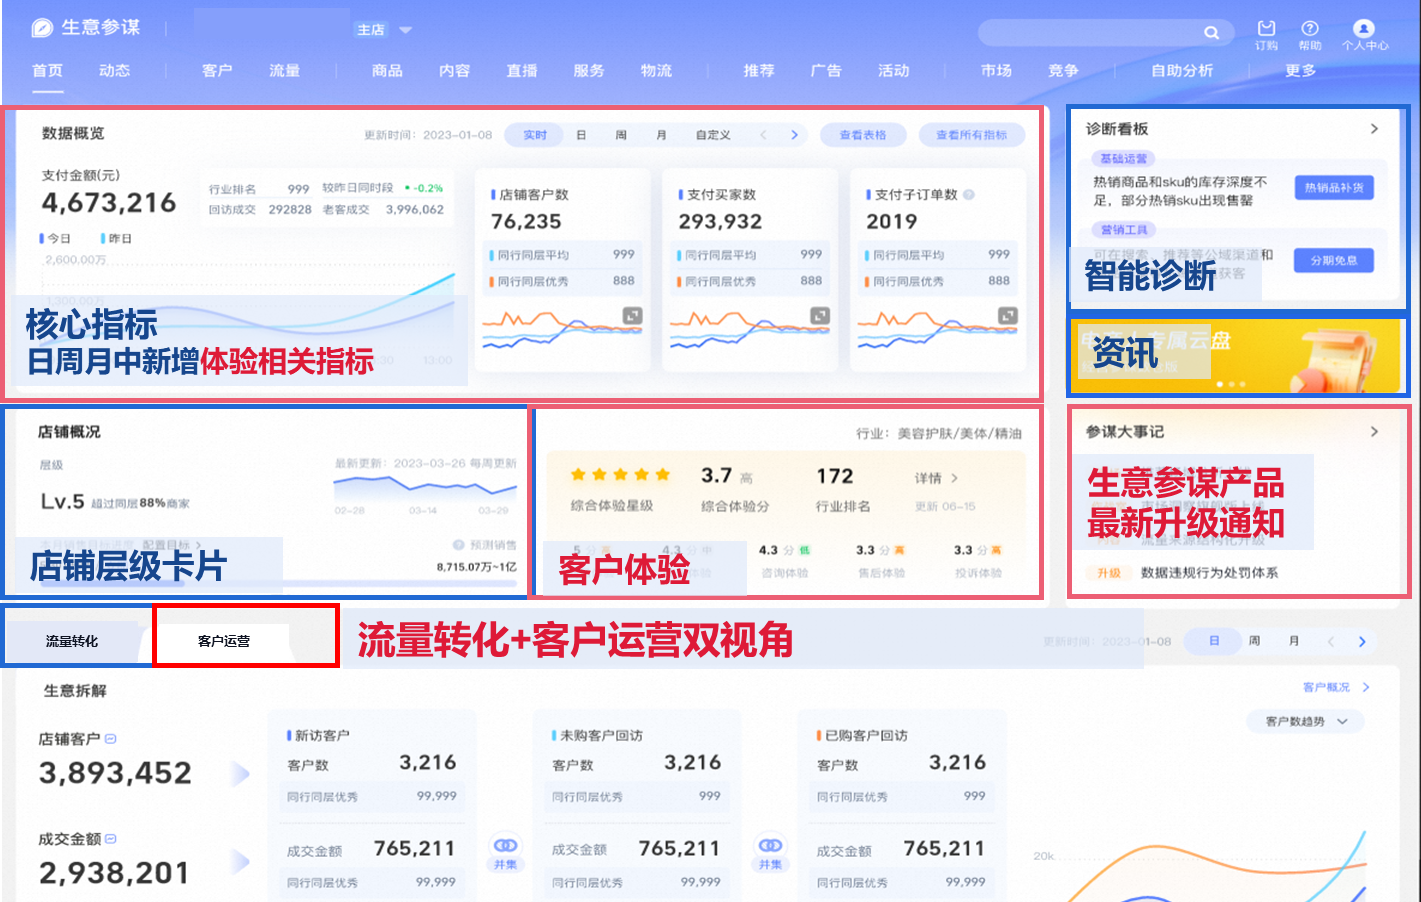Open the 个人中心 profile icon
This screenshot has height=902, width=1421.
1364,28
